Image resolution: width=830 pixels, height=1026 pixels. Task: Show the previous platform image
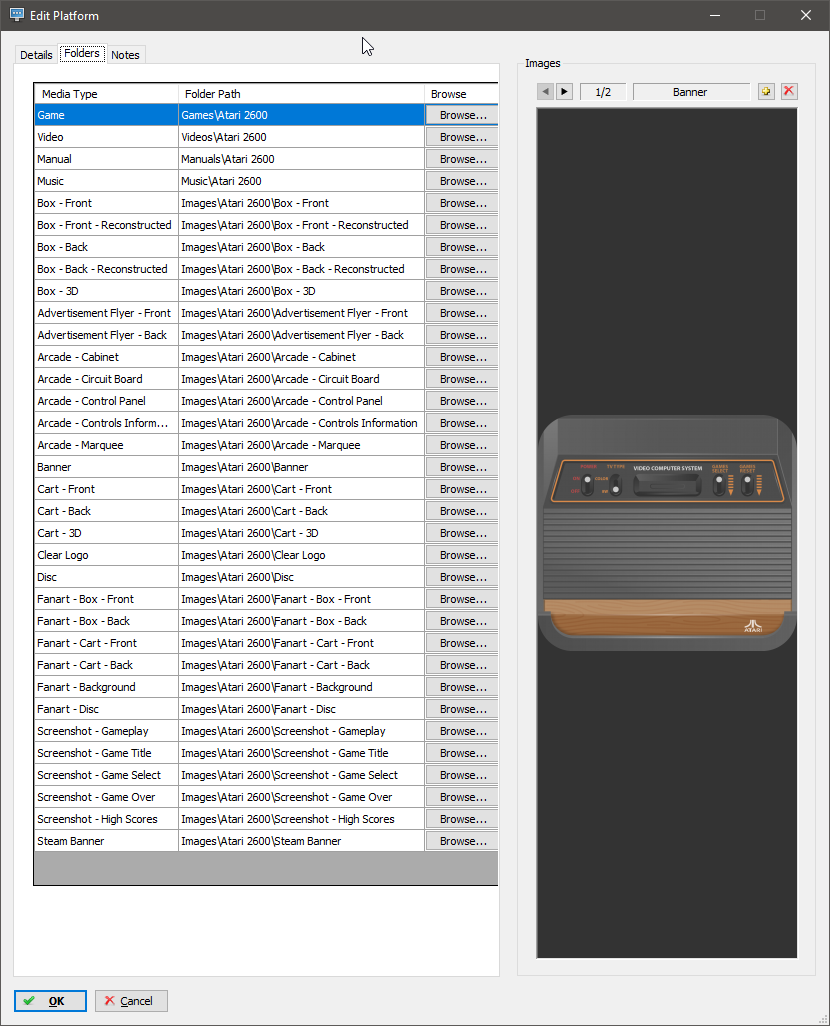545,92
